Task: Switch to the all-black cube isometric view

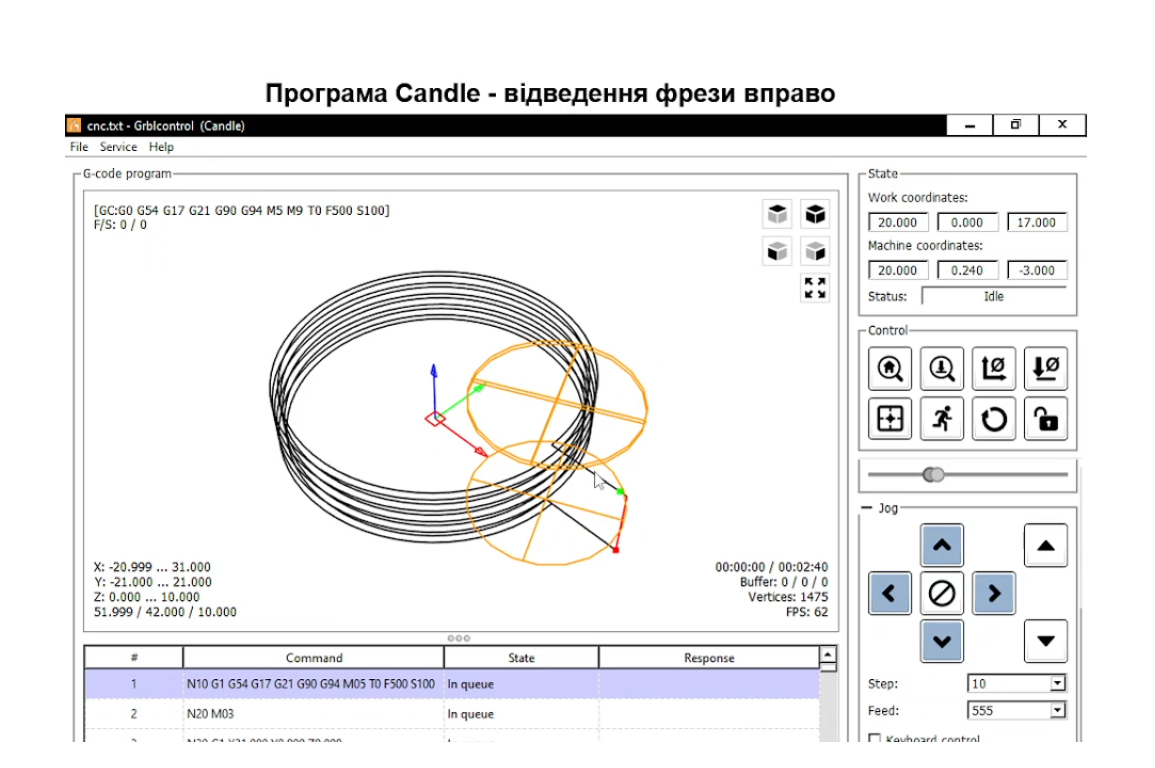Action: [x=816, y=214]
